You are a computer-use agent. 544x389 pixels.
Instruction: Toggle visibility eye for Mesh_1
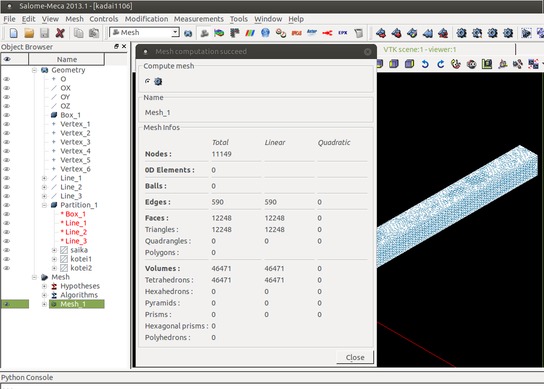pos(7,304)
